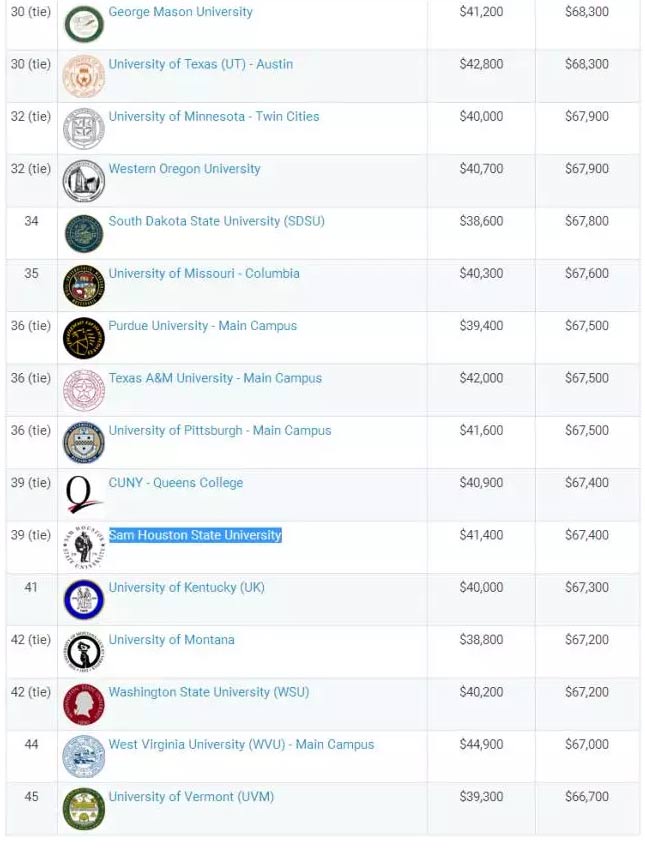
Task: Click the Texas A&M pink star seal
Action: pyautogui.click(x=84, y=390)
